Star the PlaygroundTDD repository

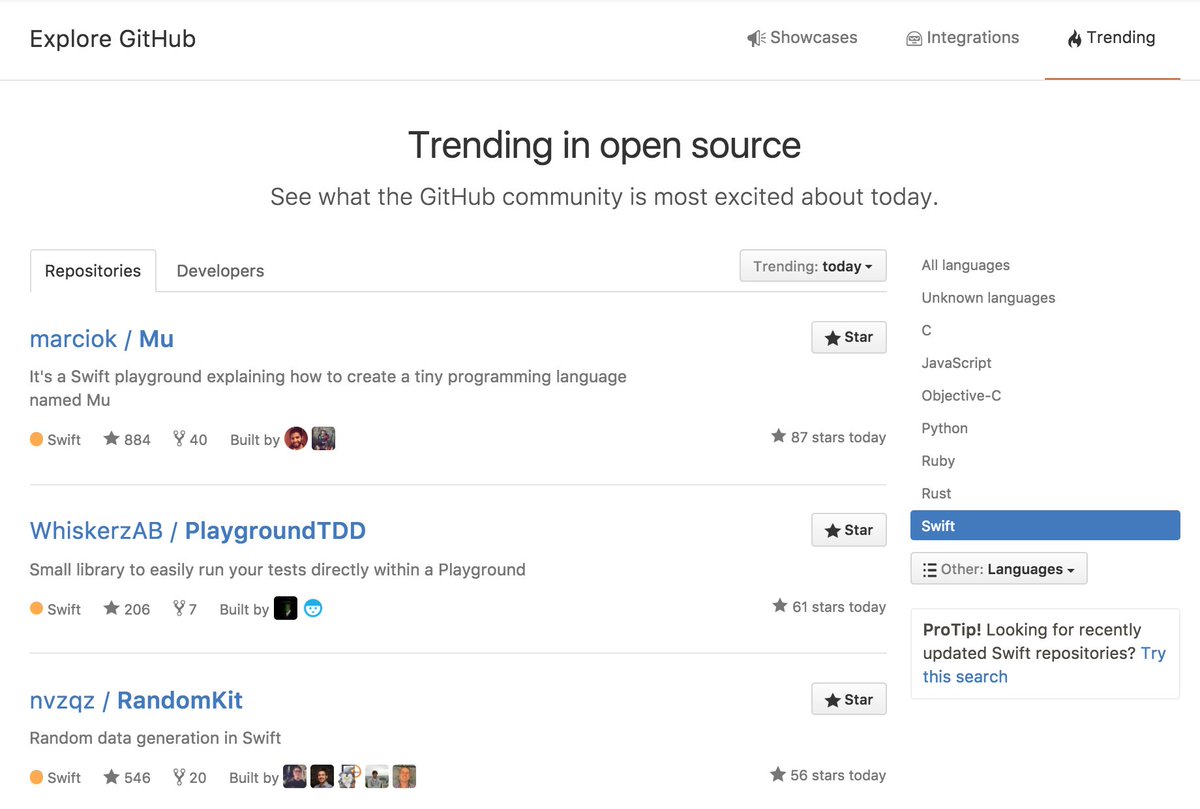point(849,531)
